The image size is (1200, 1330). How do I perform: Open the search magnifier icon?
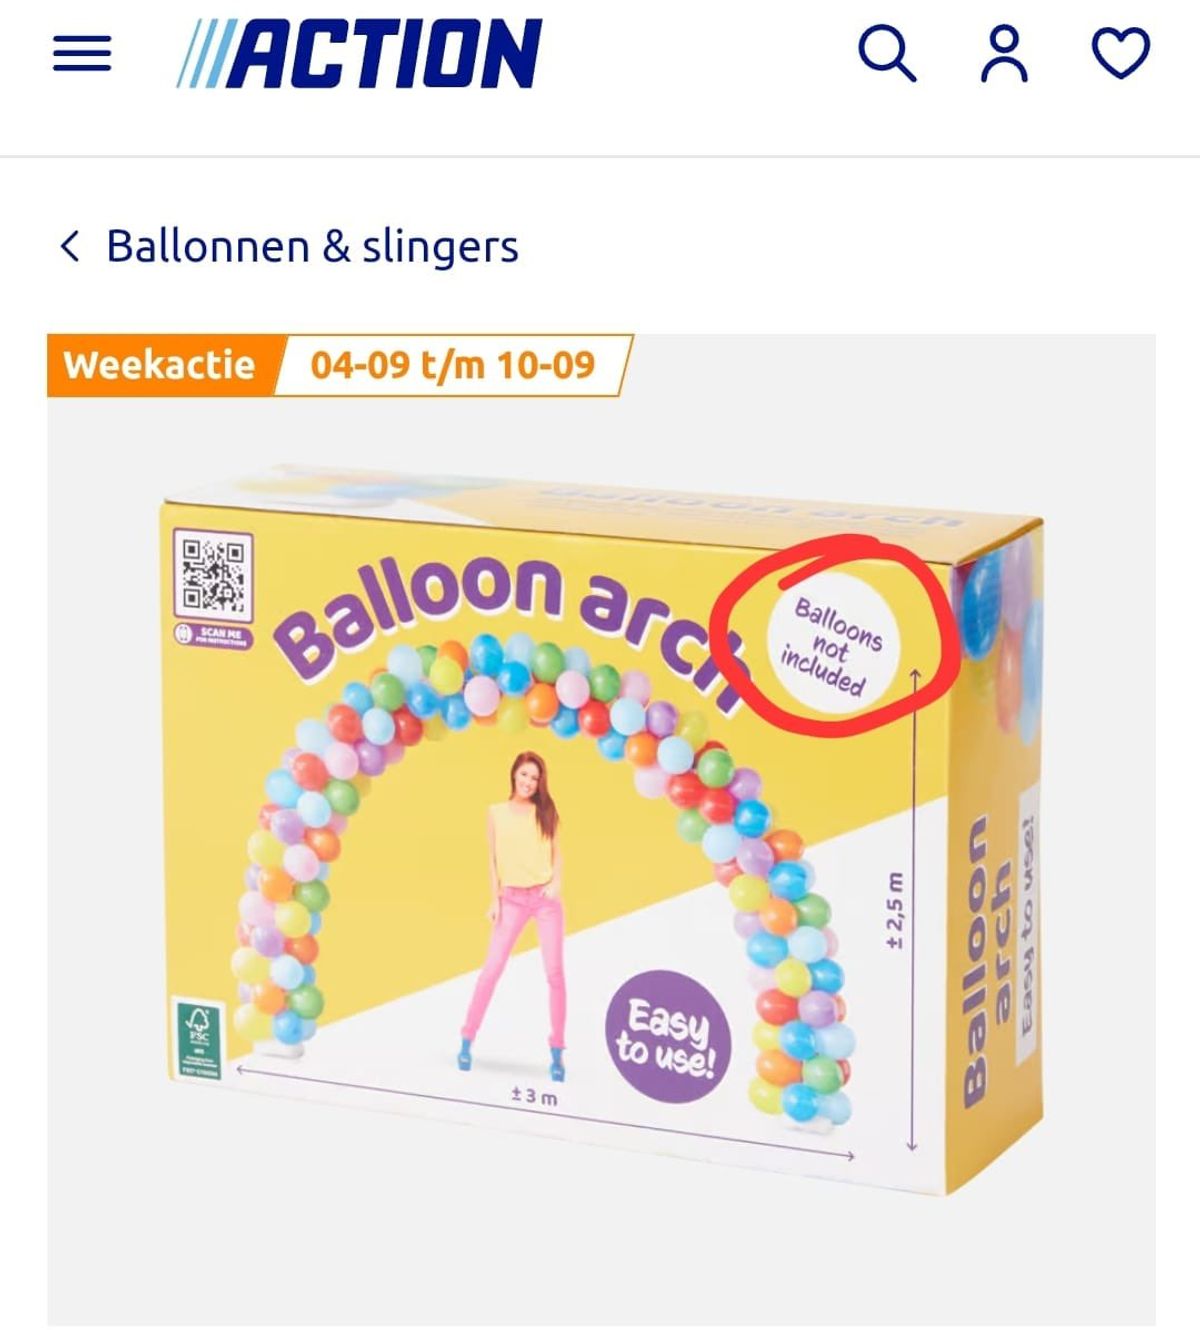tap(887, 54)
